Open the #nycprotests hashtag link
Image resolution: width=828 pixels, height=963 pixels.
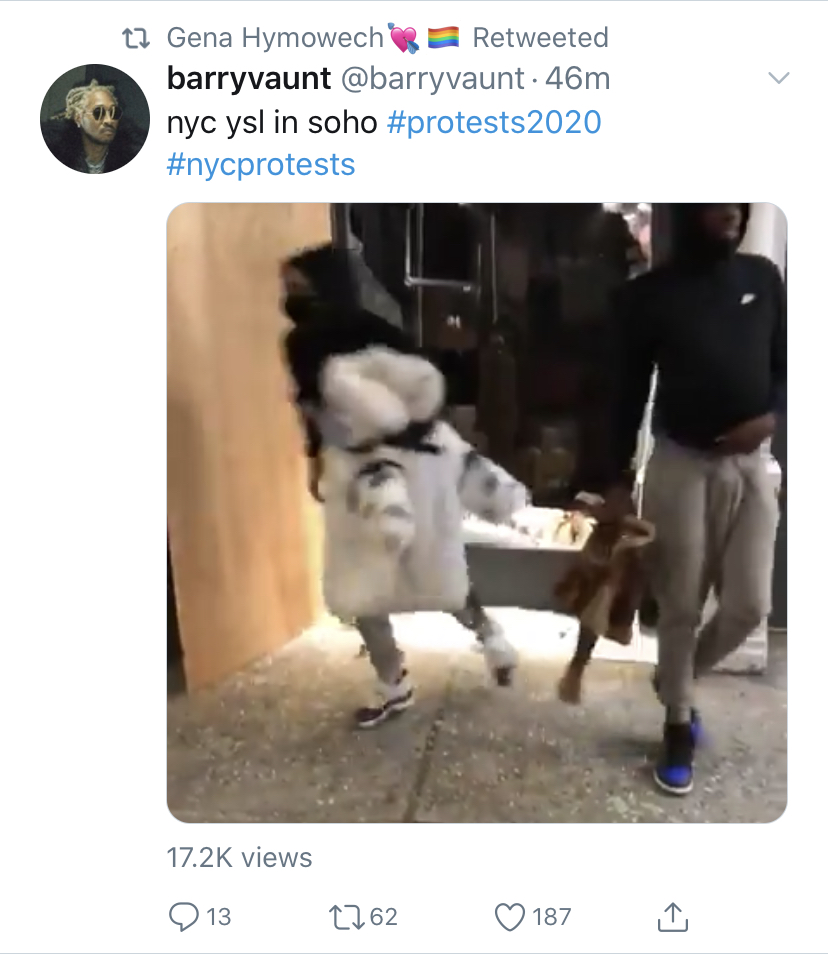[261, 165]
